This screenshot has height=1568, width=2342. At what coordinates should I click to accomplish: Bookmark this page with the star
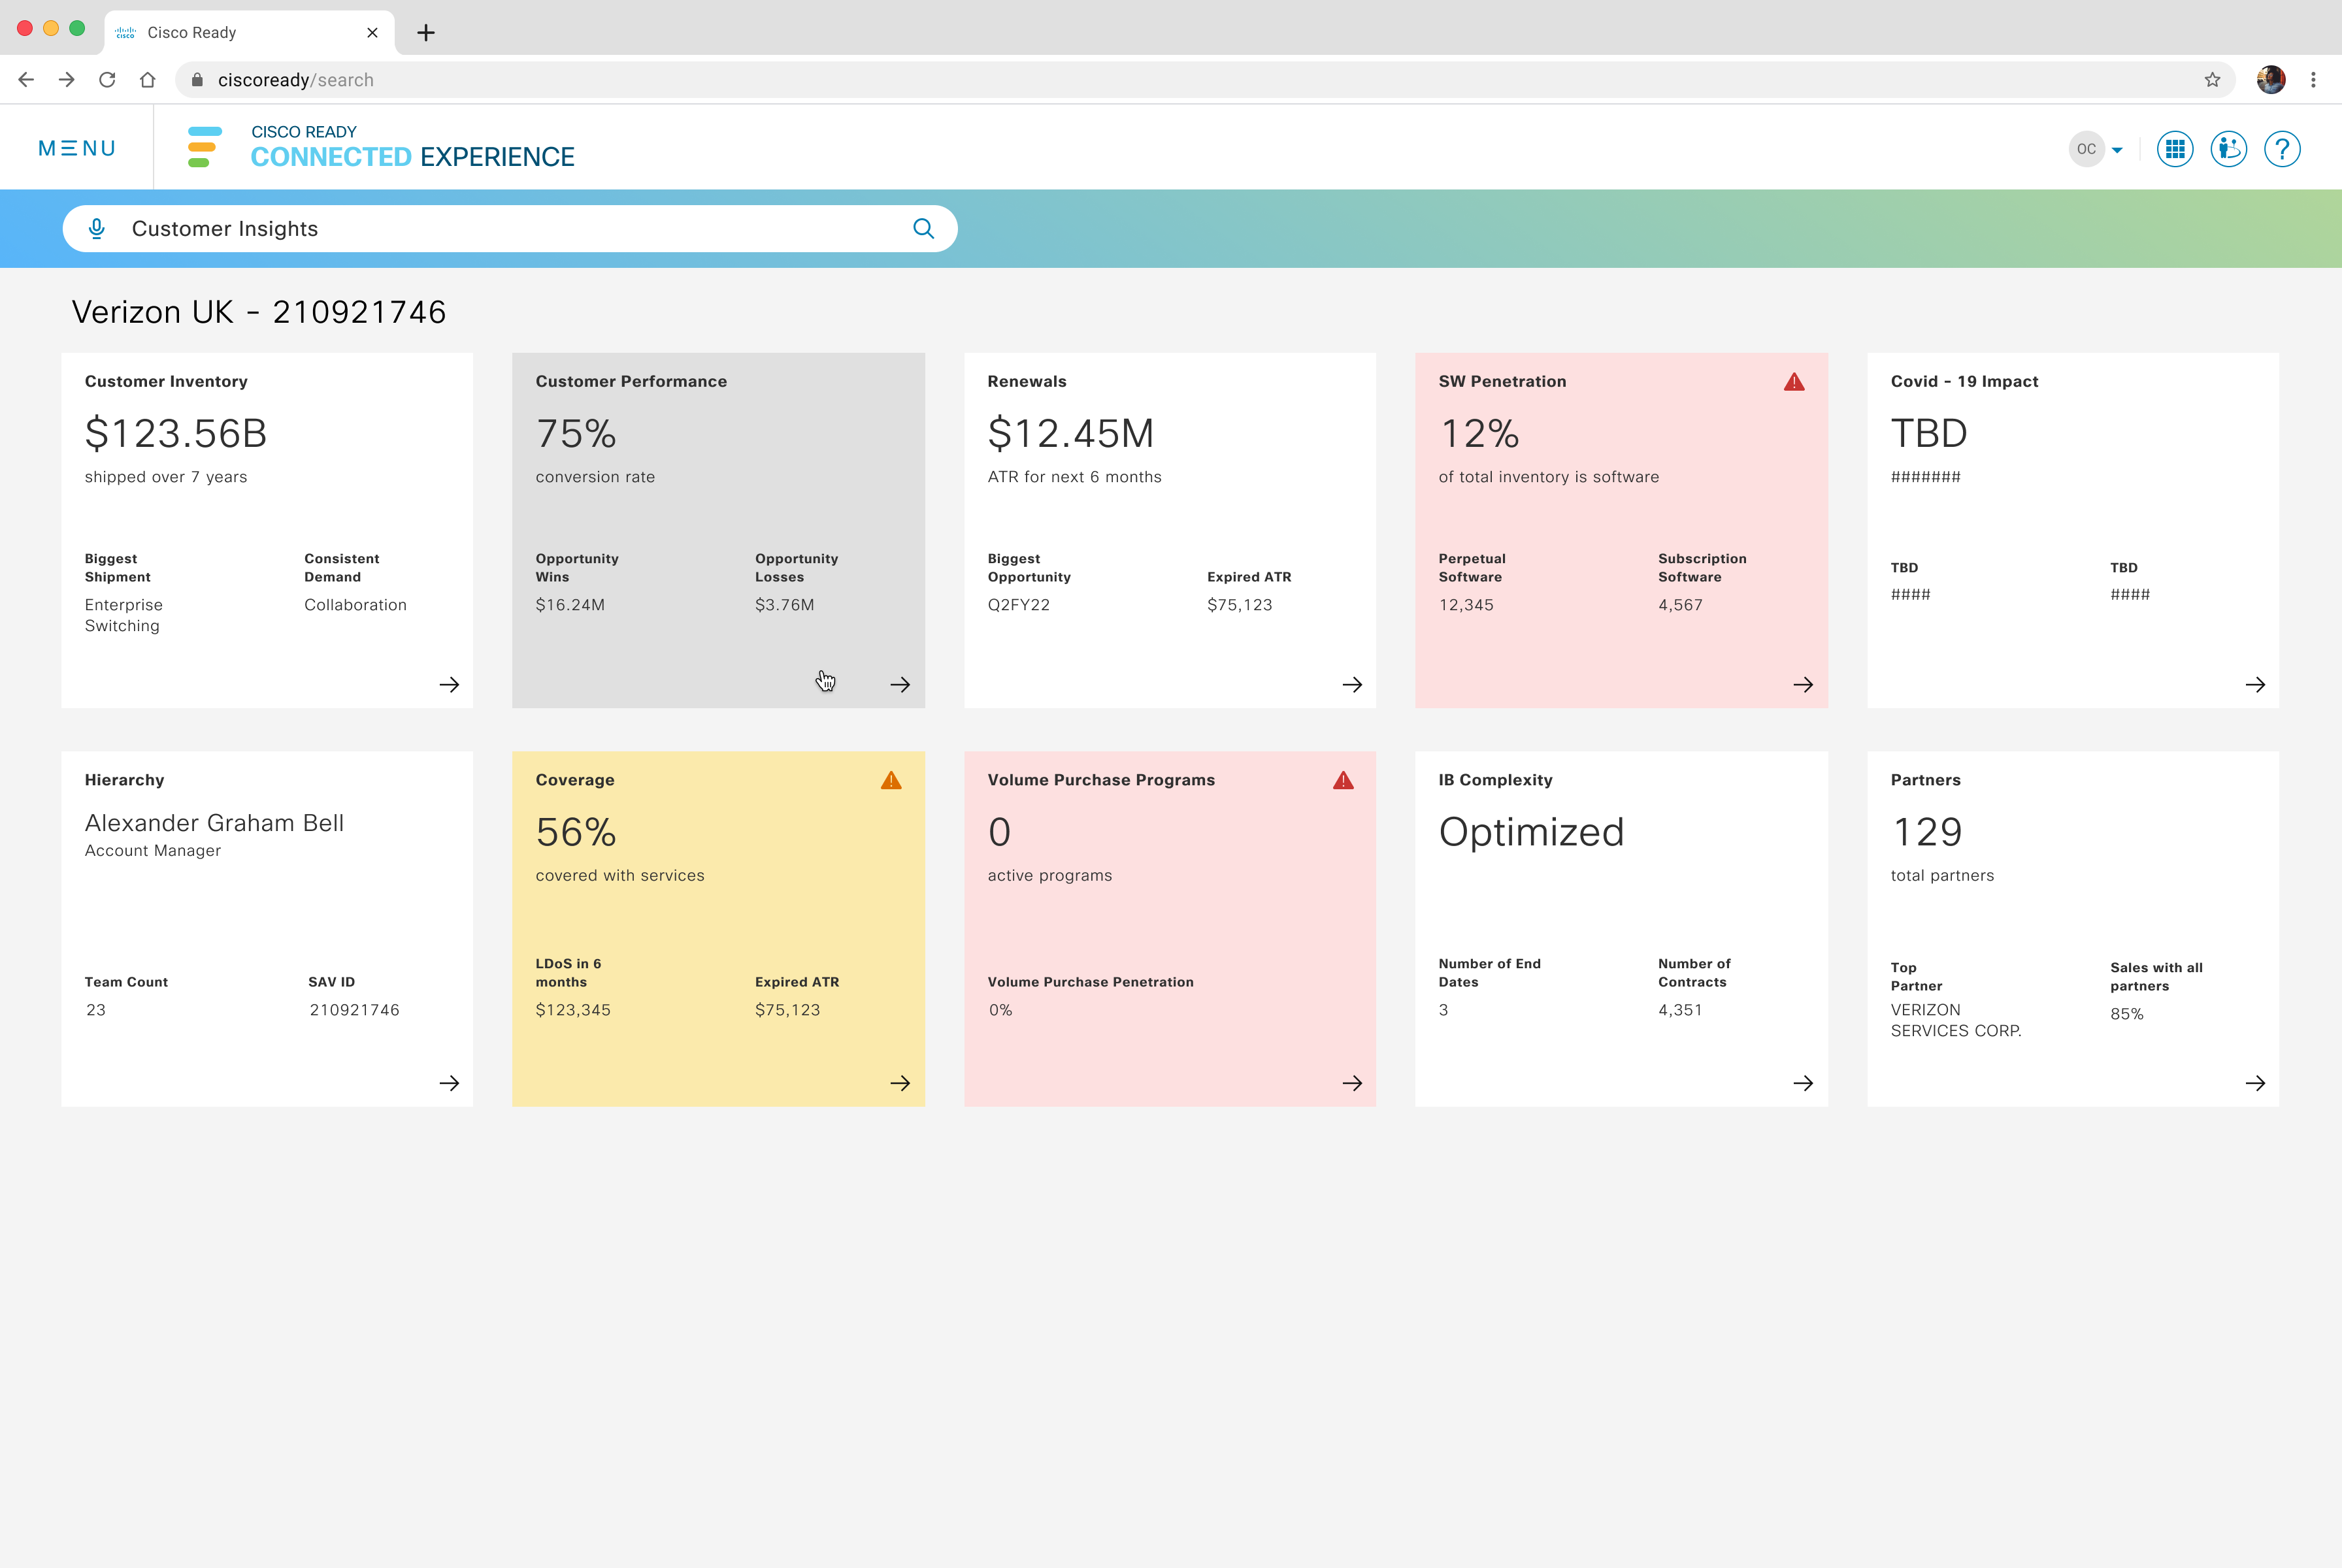point(2212,80)
